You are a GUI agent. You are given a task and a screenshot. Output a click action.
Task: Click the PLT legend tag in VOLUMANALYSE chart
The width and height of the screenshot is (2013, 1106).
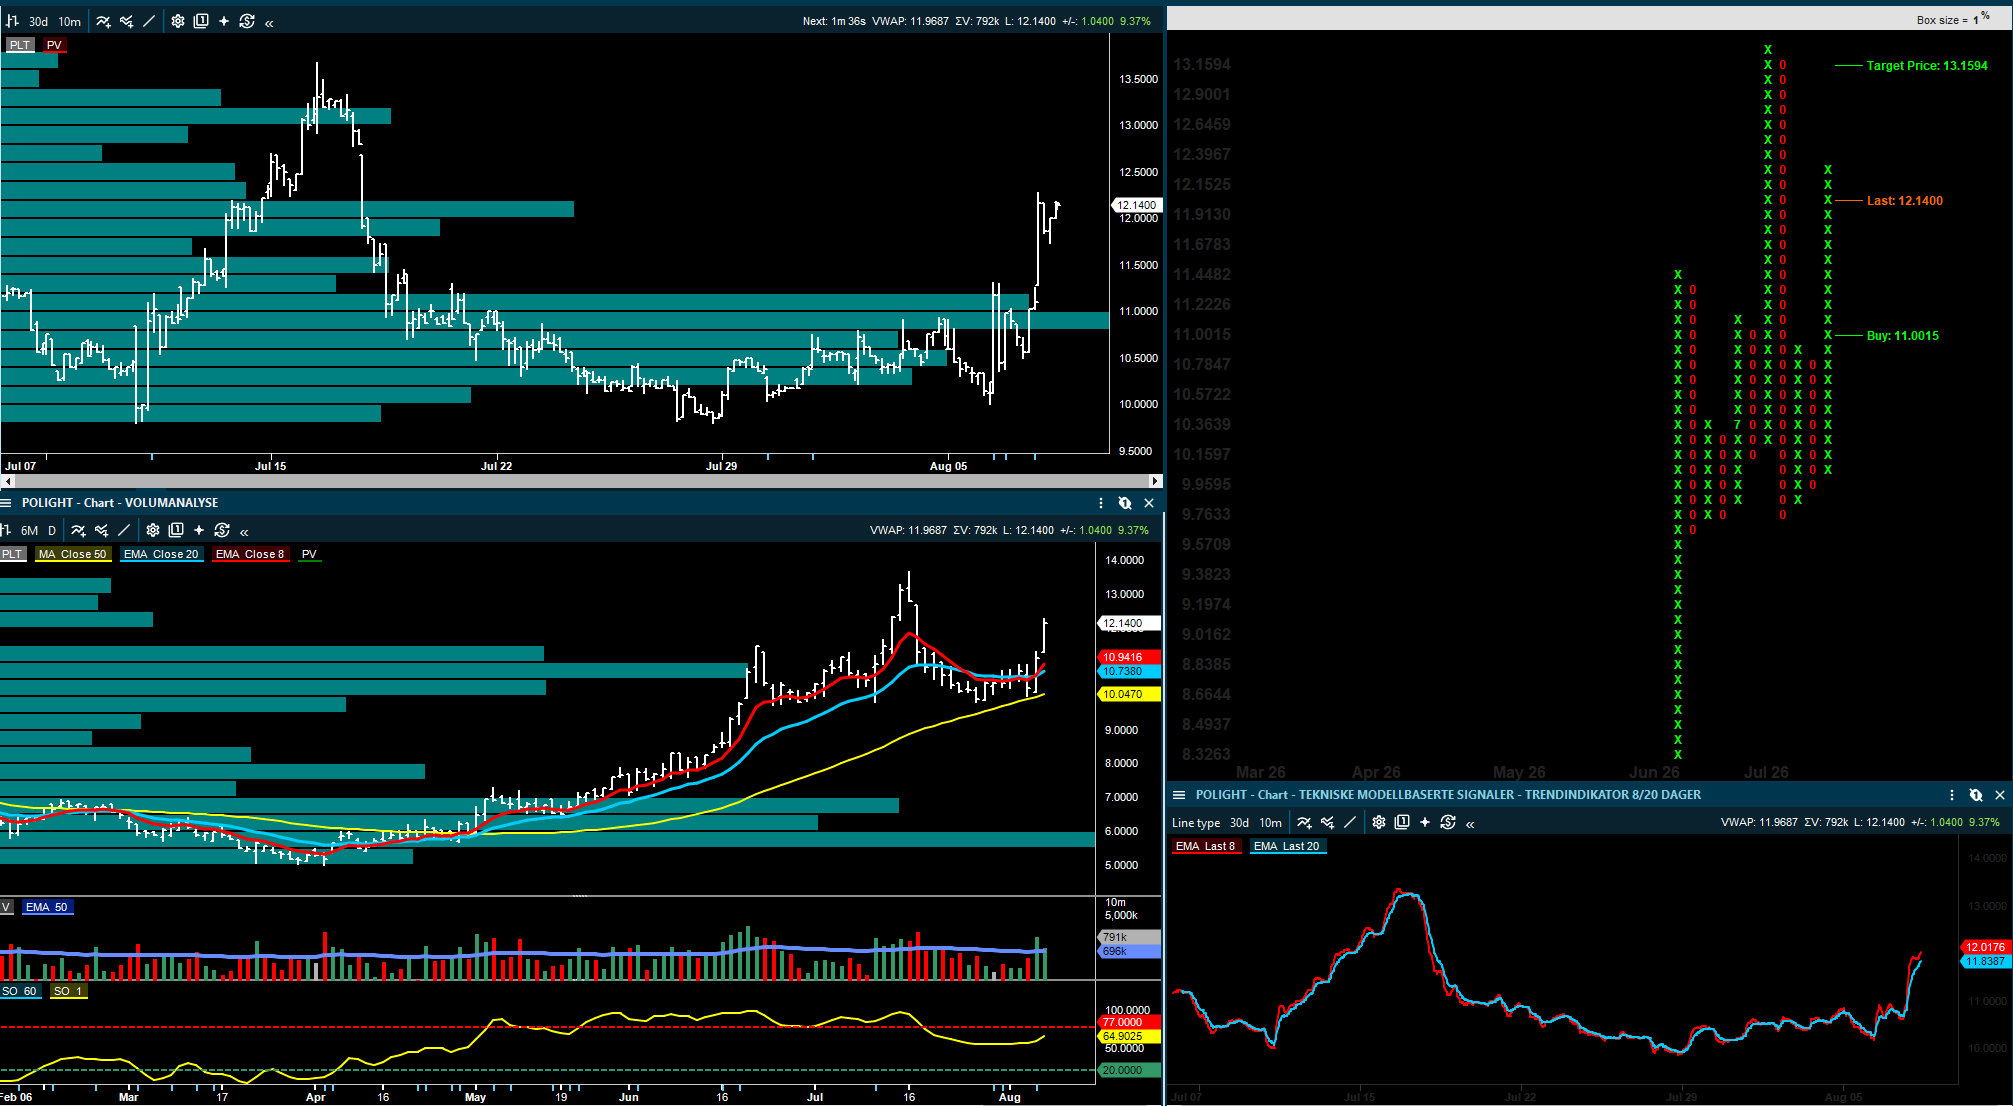12,554
